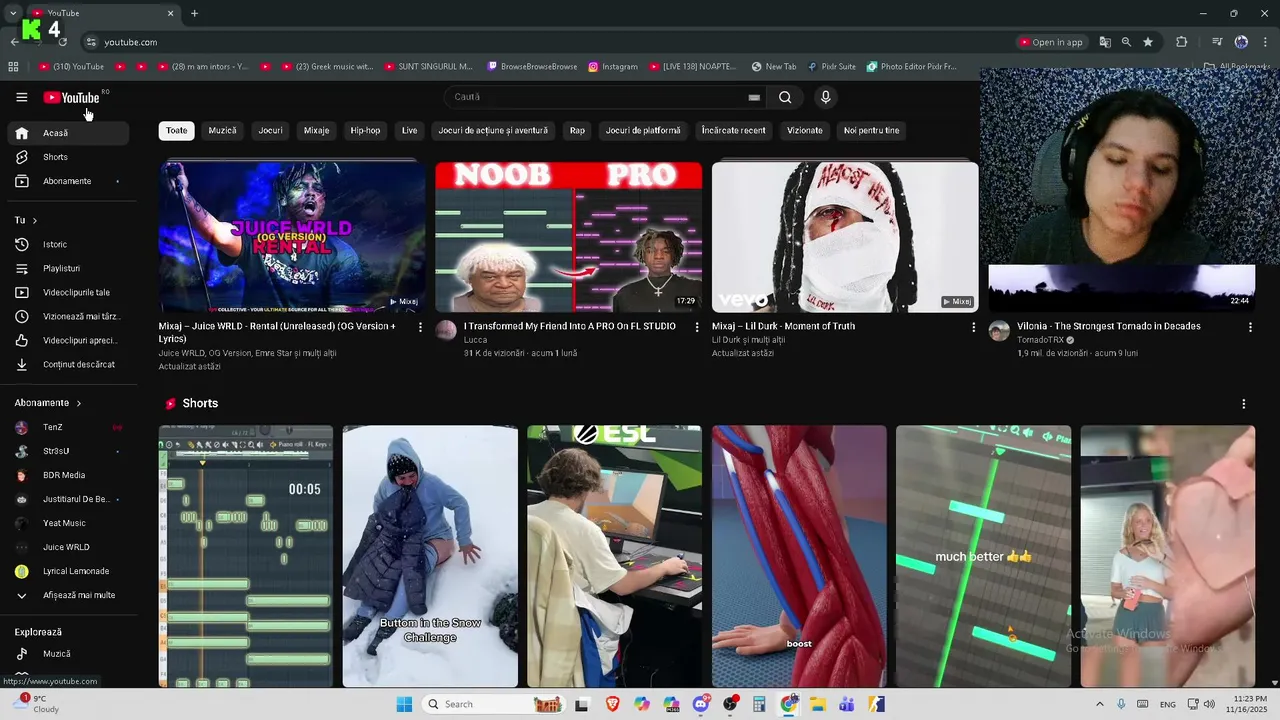The width and height of the screenshot is (1280, 720).
Task: Select Jocuri de acțiune și aventură chip
Action: [x=493, y=131]
